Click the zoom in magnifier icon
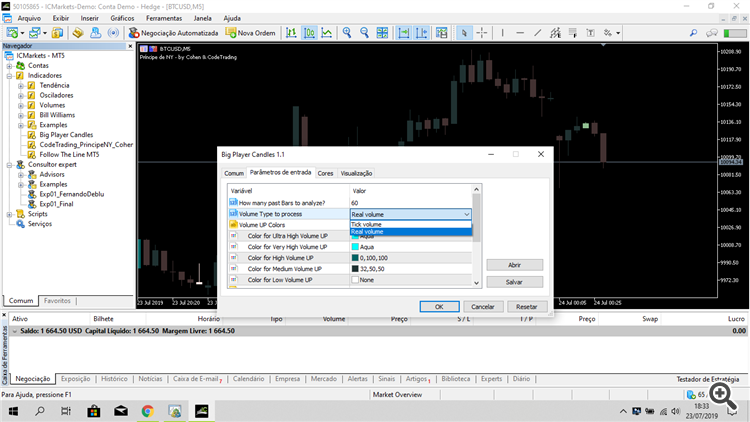This screenshot has width=750, height=422. (x=347, y=33)
